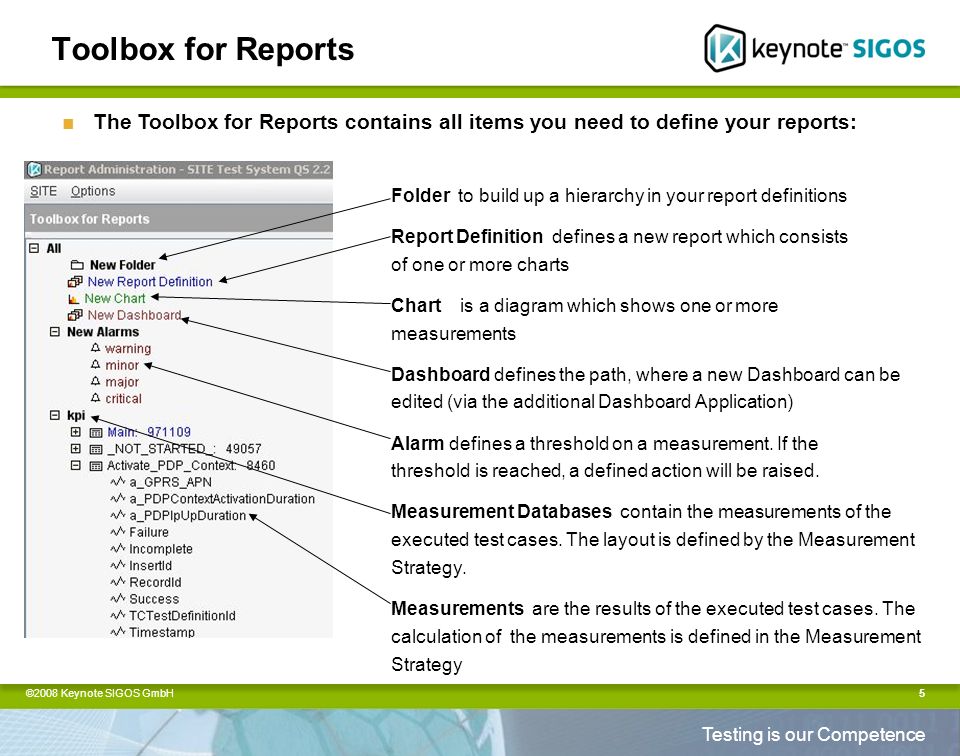Select the minor alarm entry
The image size is (960, 756).
(122, 365)
